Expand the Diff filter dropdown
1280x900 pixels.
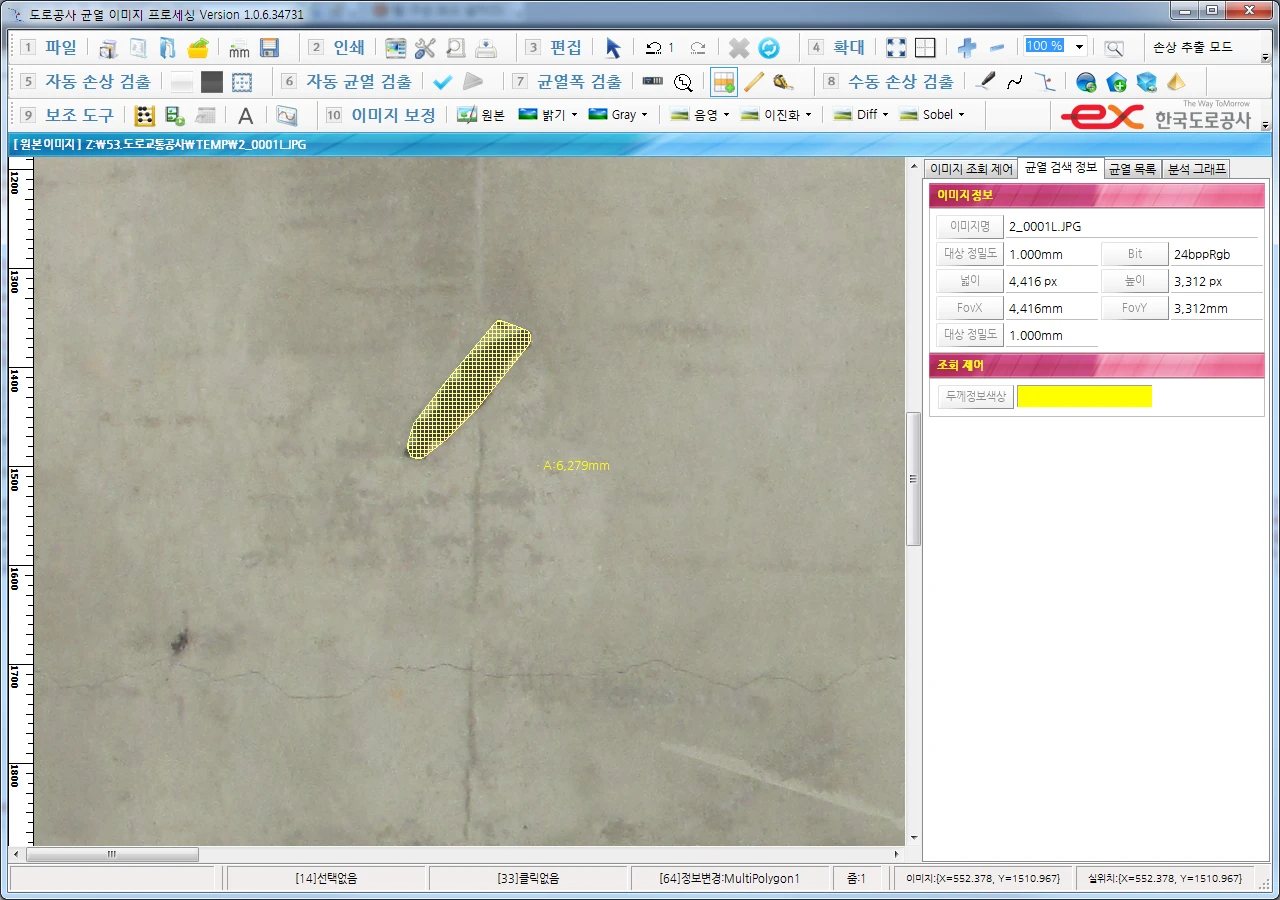pos(885,115)
